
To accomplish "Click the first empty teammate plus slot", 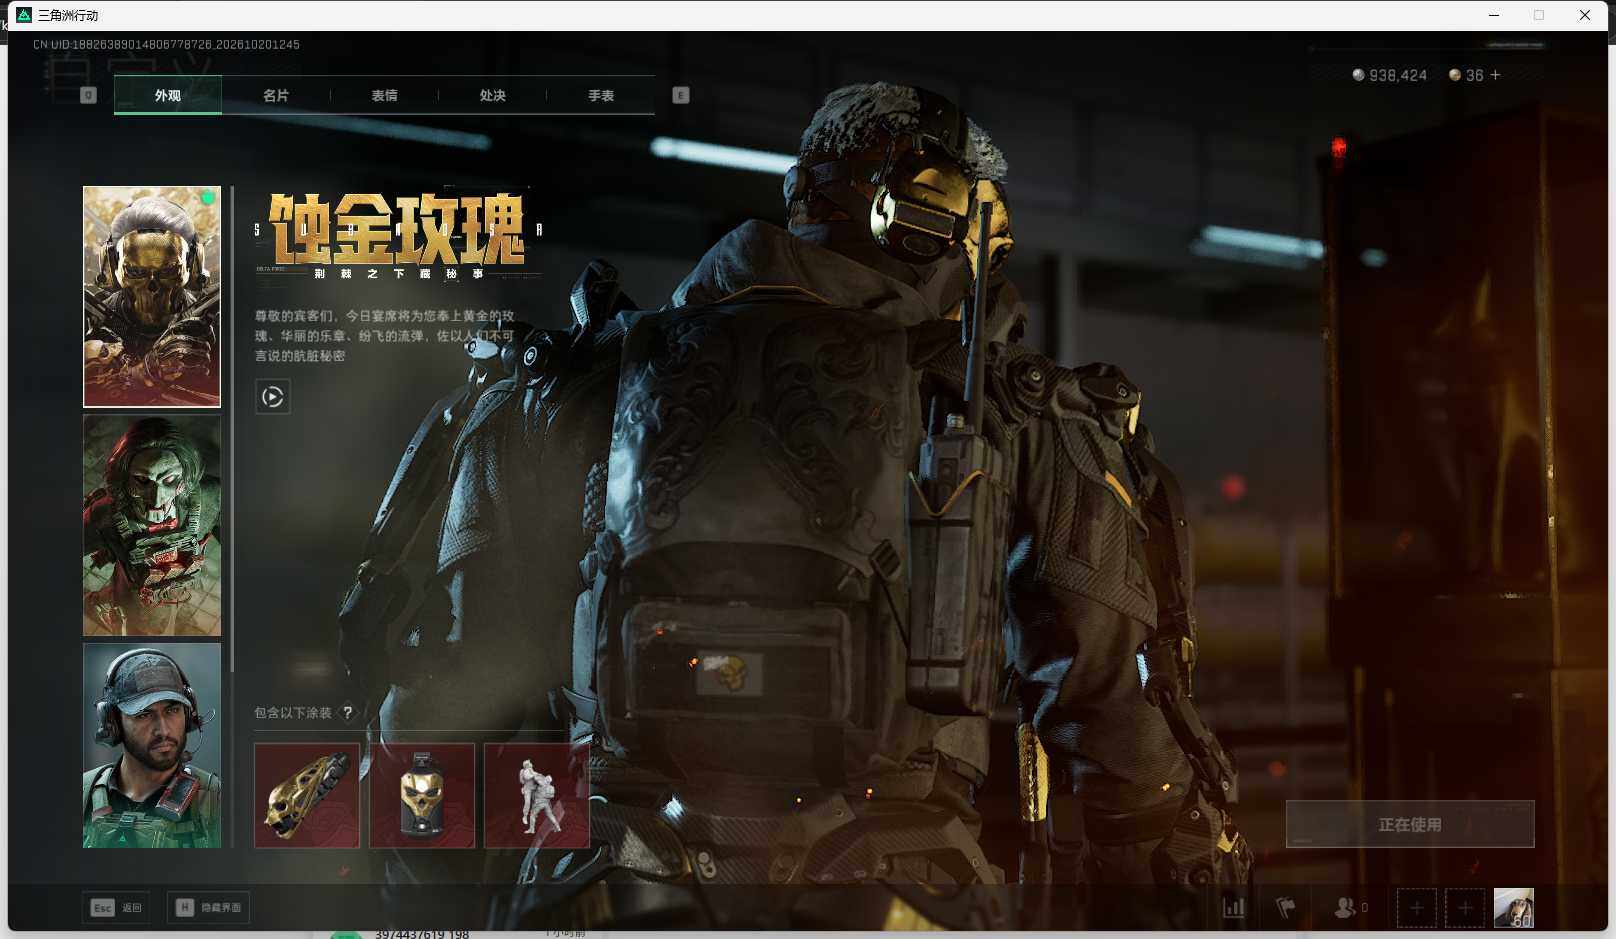I will point(1417,908).
